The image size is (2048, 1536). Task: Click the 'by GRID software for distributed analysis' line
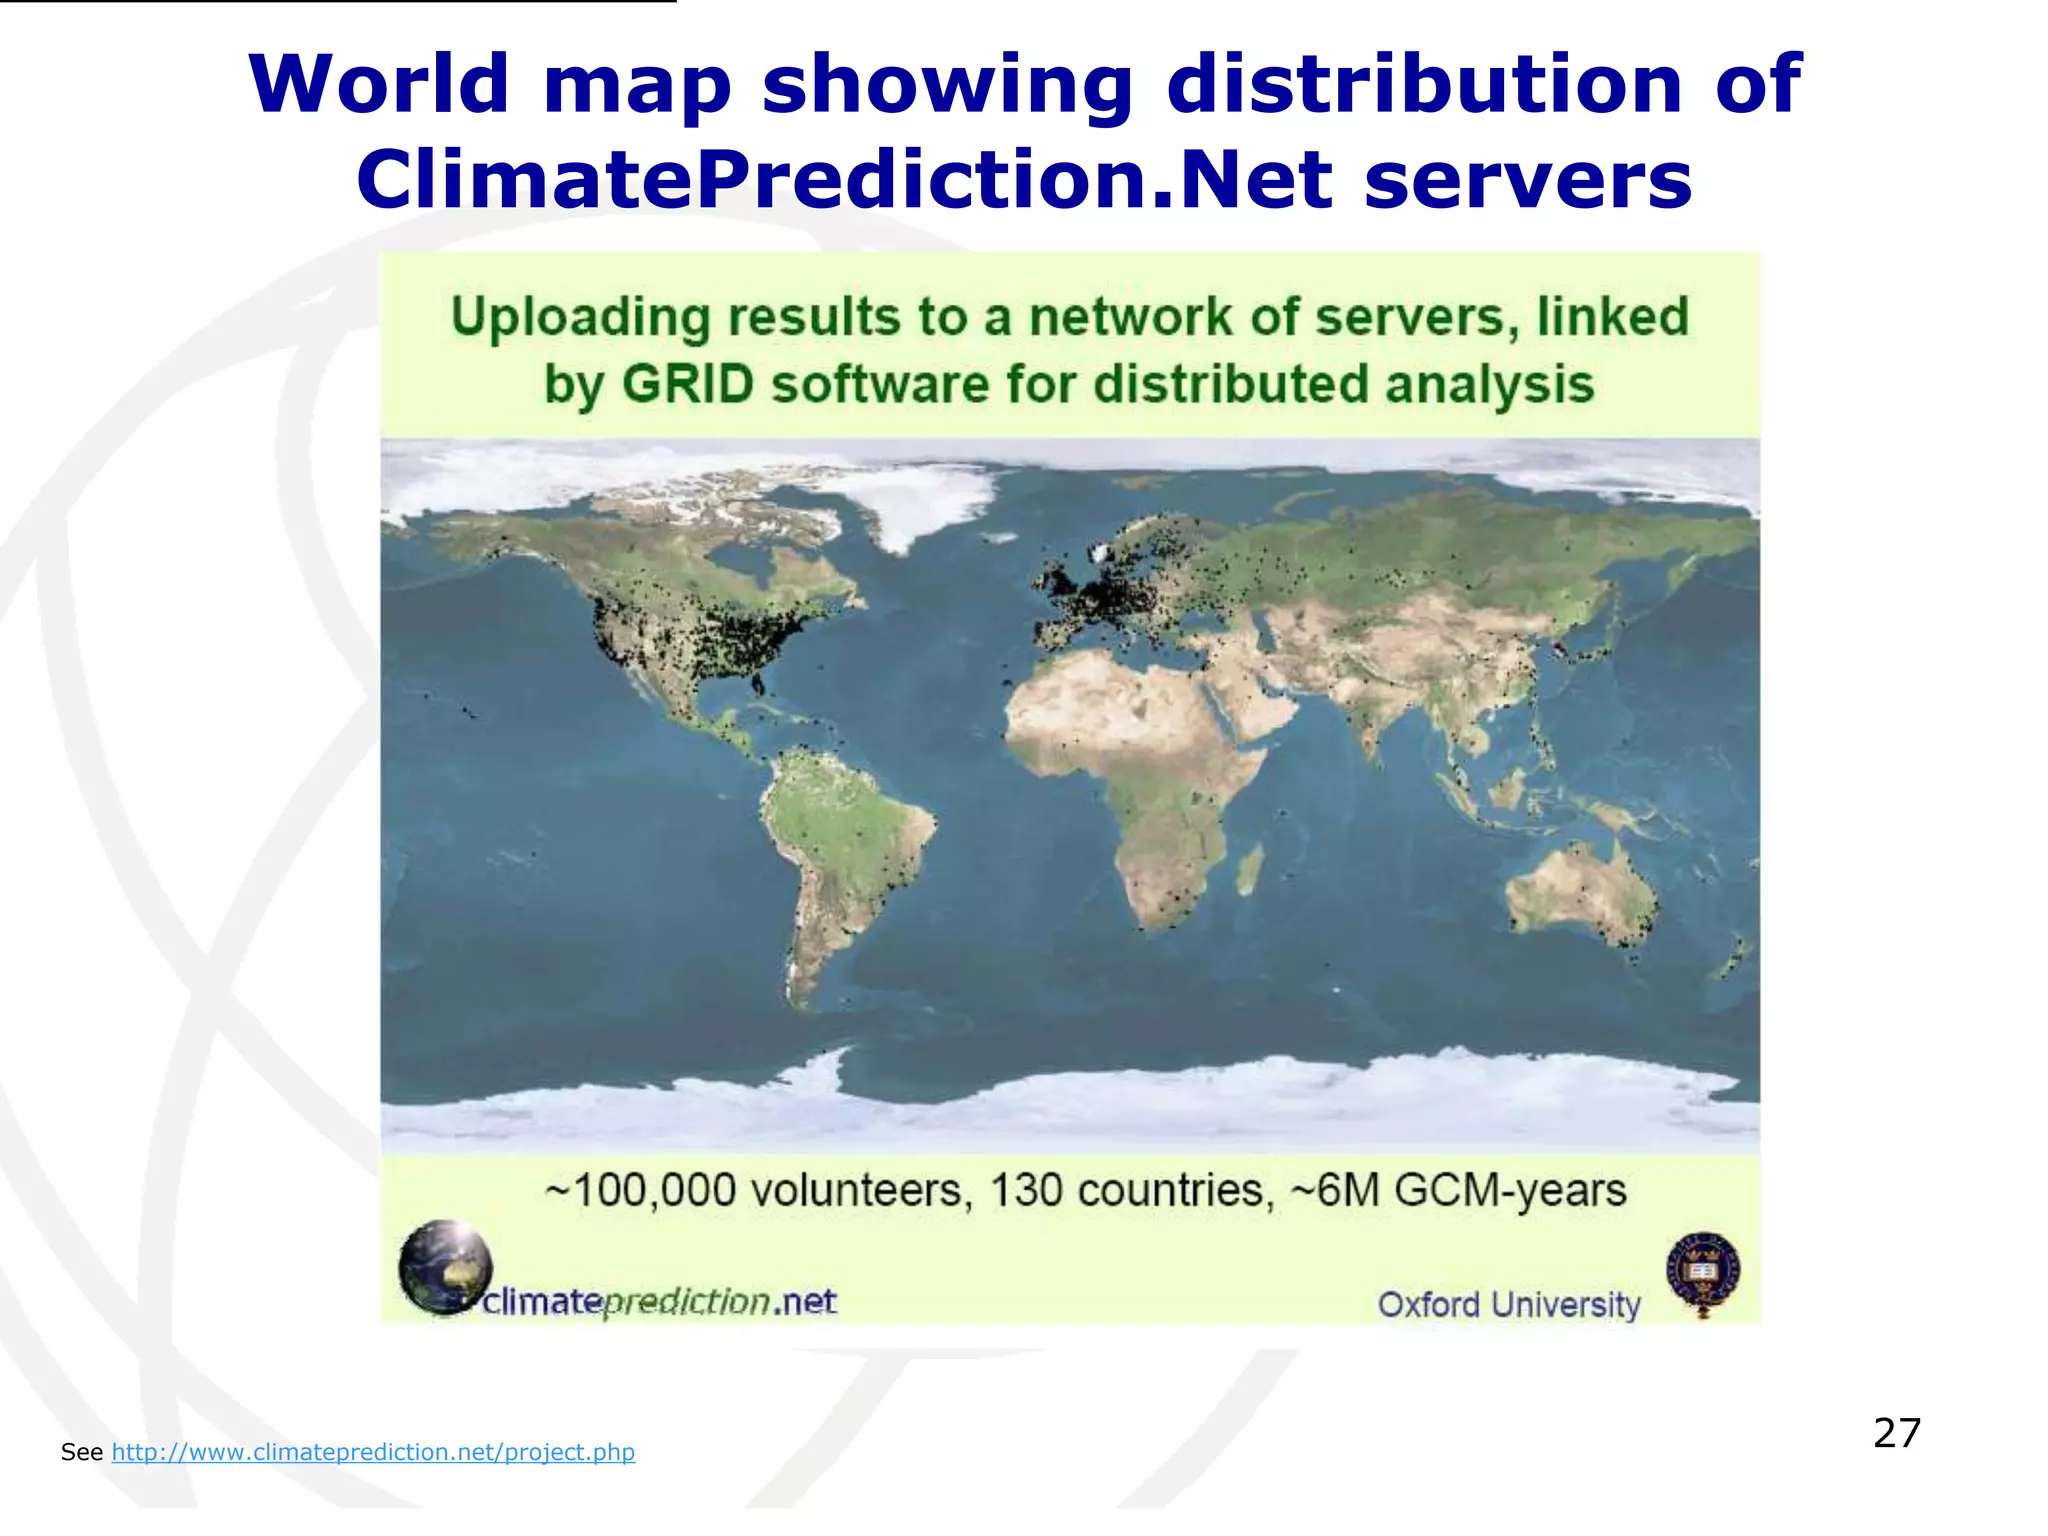pyautogui.click(x=1069, y=386)
